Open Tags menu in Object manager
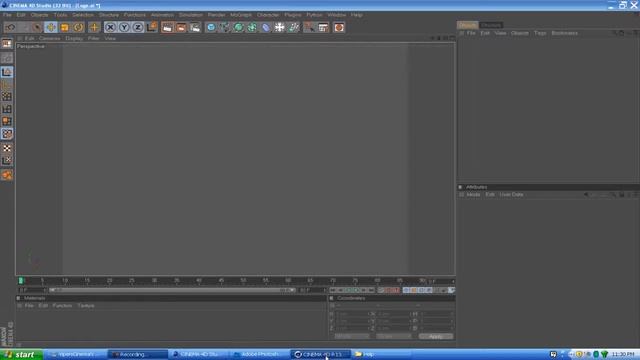 [x=540, y=33]
